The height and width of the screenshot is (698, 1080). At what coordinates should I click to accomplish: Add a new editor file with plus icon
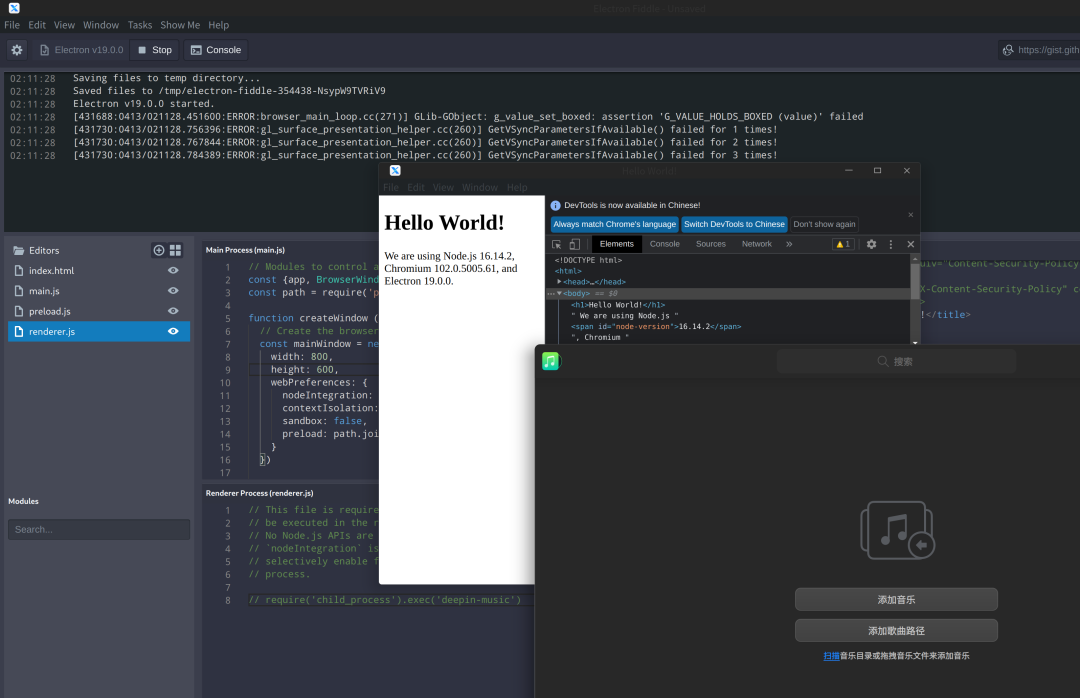pyautogui.click(x=158, y=250)
